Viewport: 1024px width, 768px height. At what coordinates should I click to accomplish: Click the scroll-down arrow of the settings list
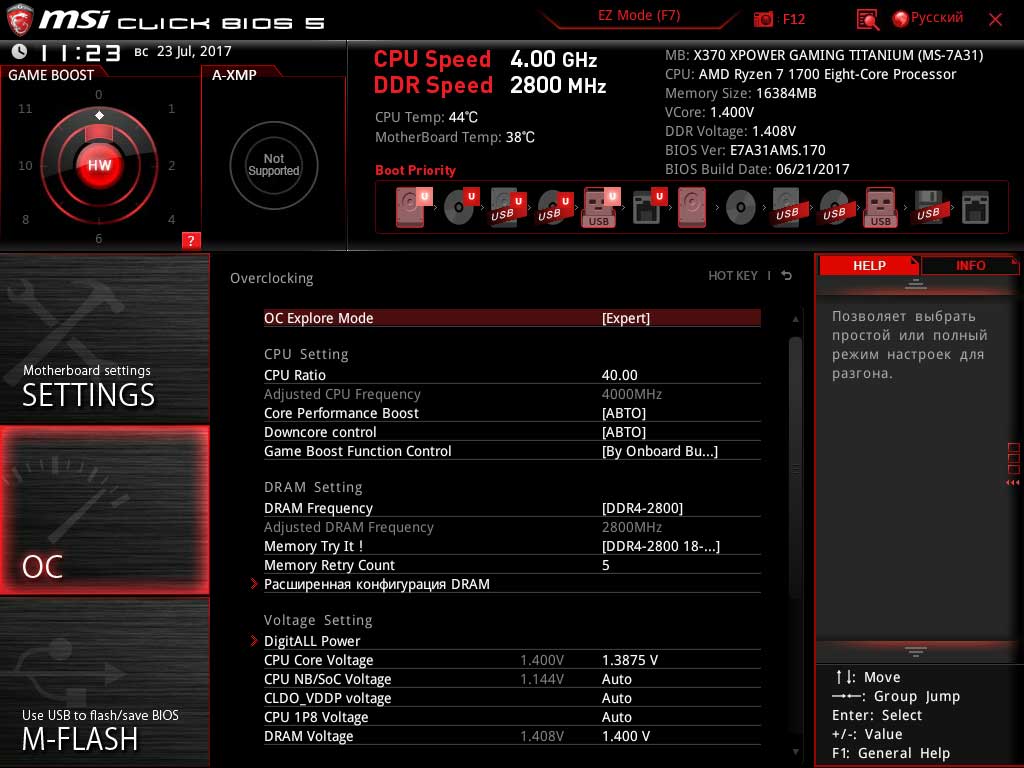click(x=795, y=752)
